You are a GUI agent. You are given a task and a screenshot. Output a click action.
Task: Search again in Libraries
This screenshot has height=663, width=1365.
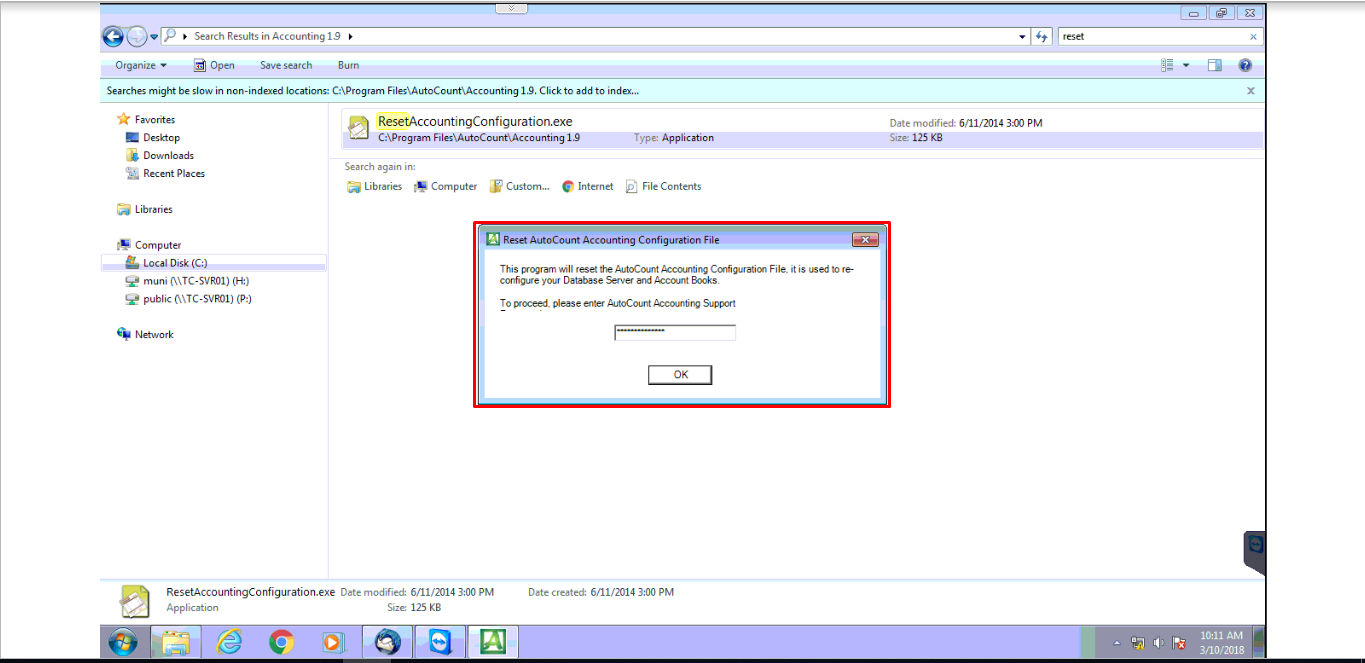(374, 186)
